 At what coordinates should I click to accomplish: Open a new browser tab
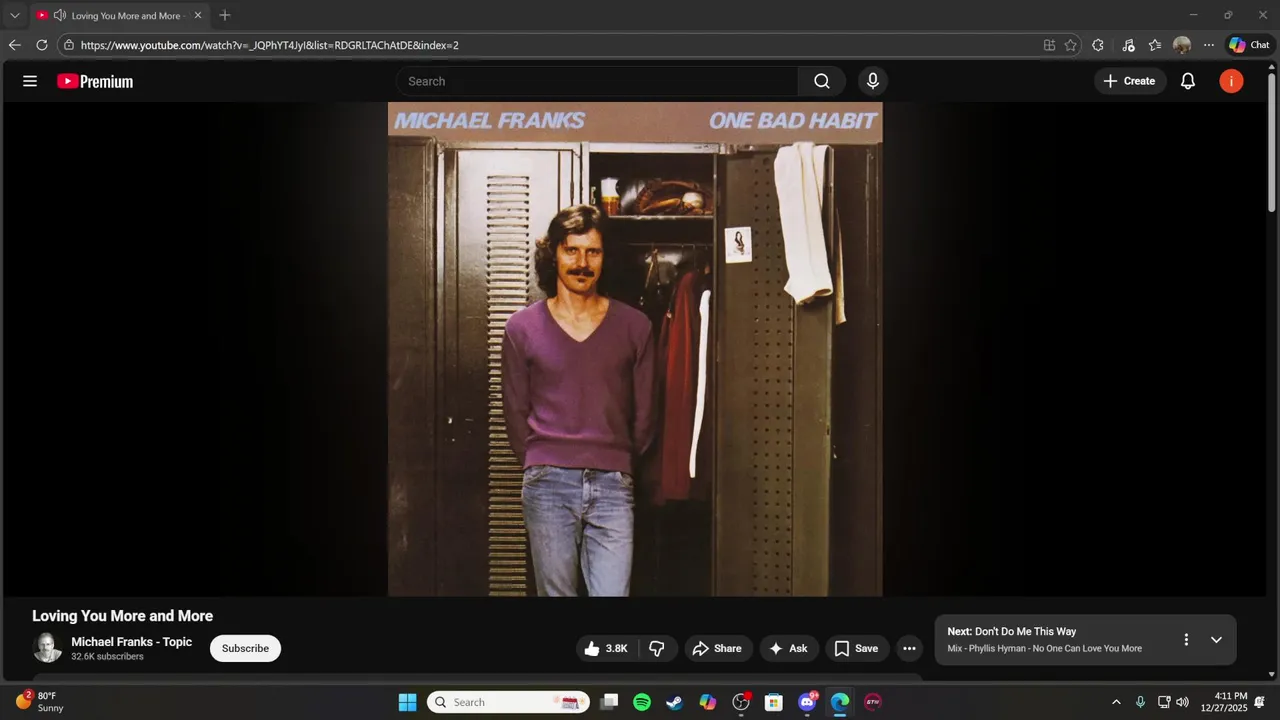pos(225,15)
